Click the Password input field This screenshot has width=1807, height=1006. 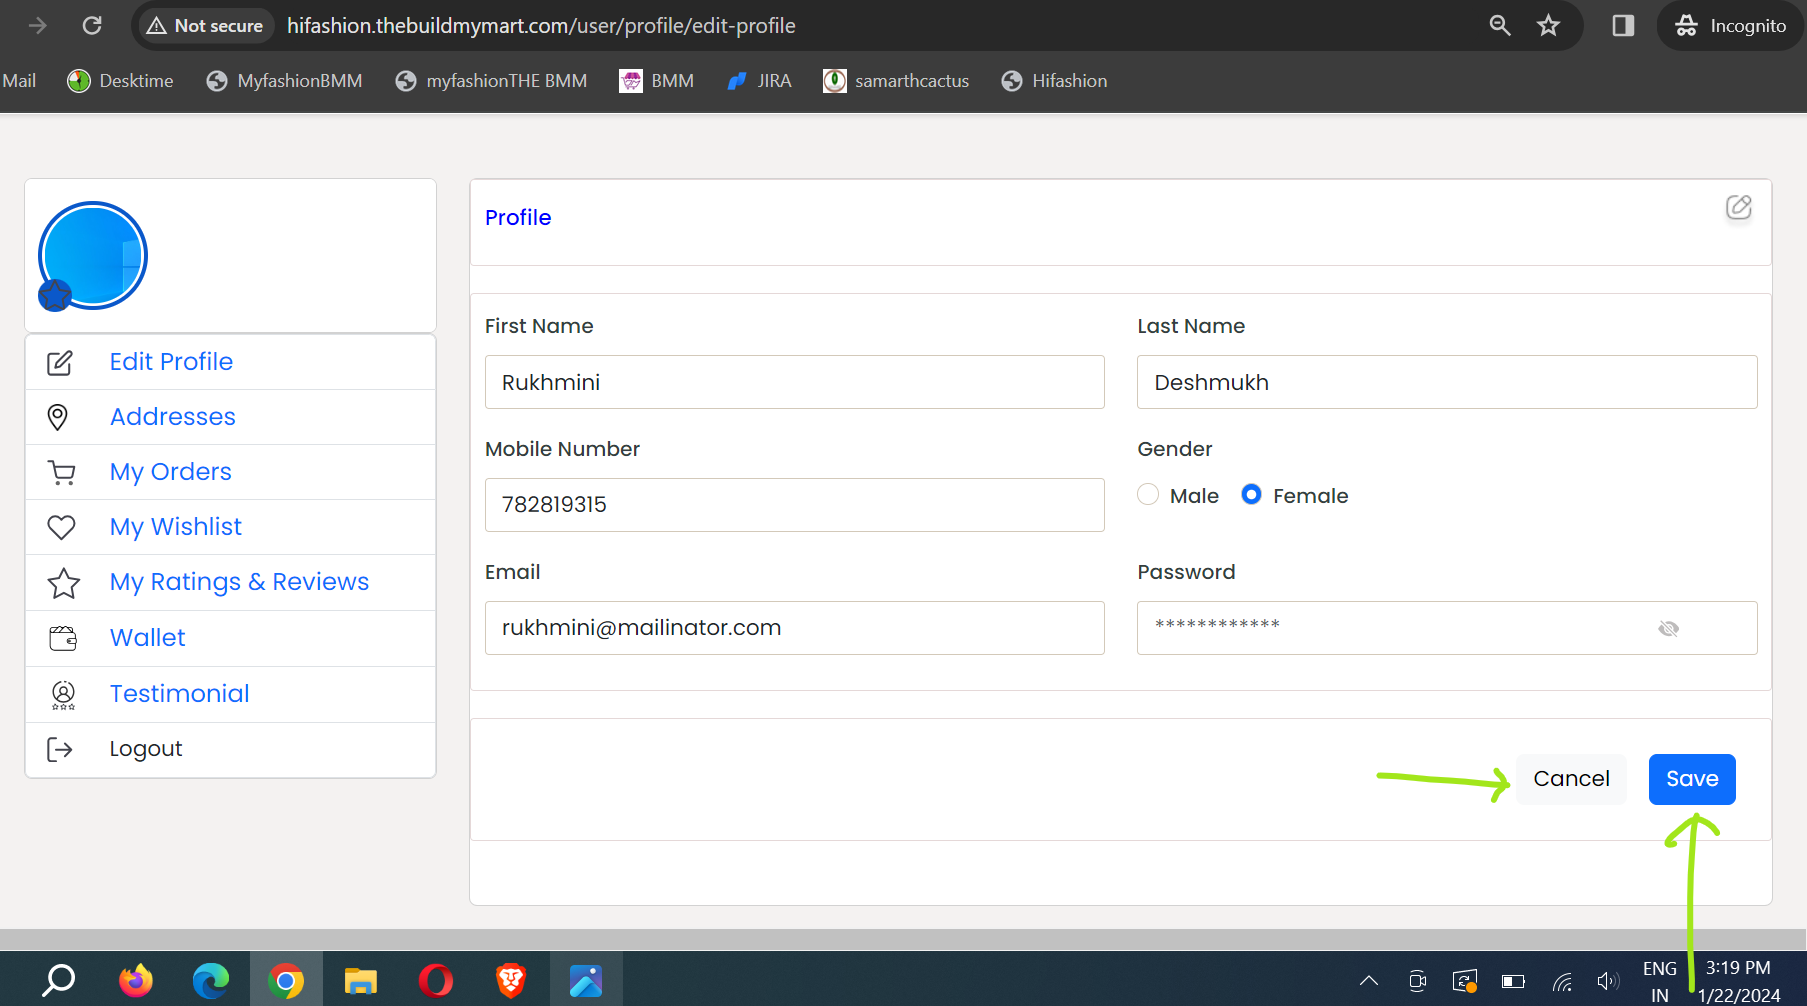1447,628
